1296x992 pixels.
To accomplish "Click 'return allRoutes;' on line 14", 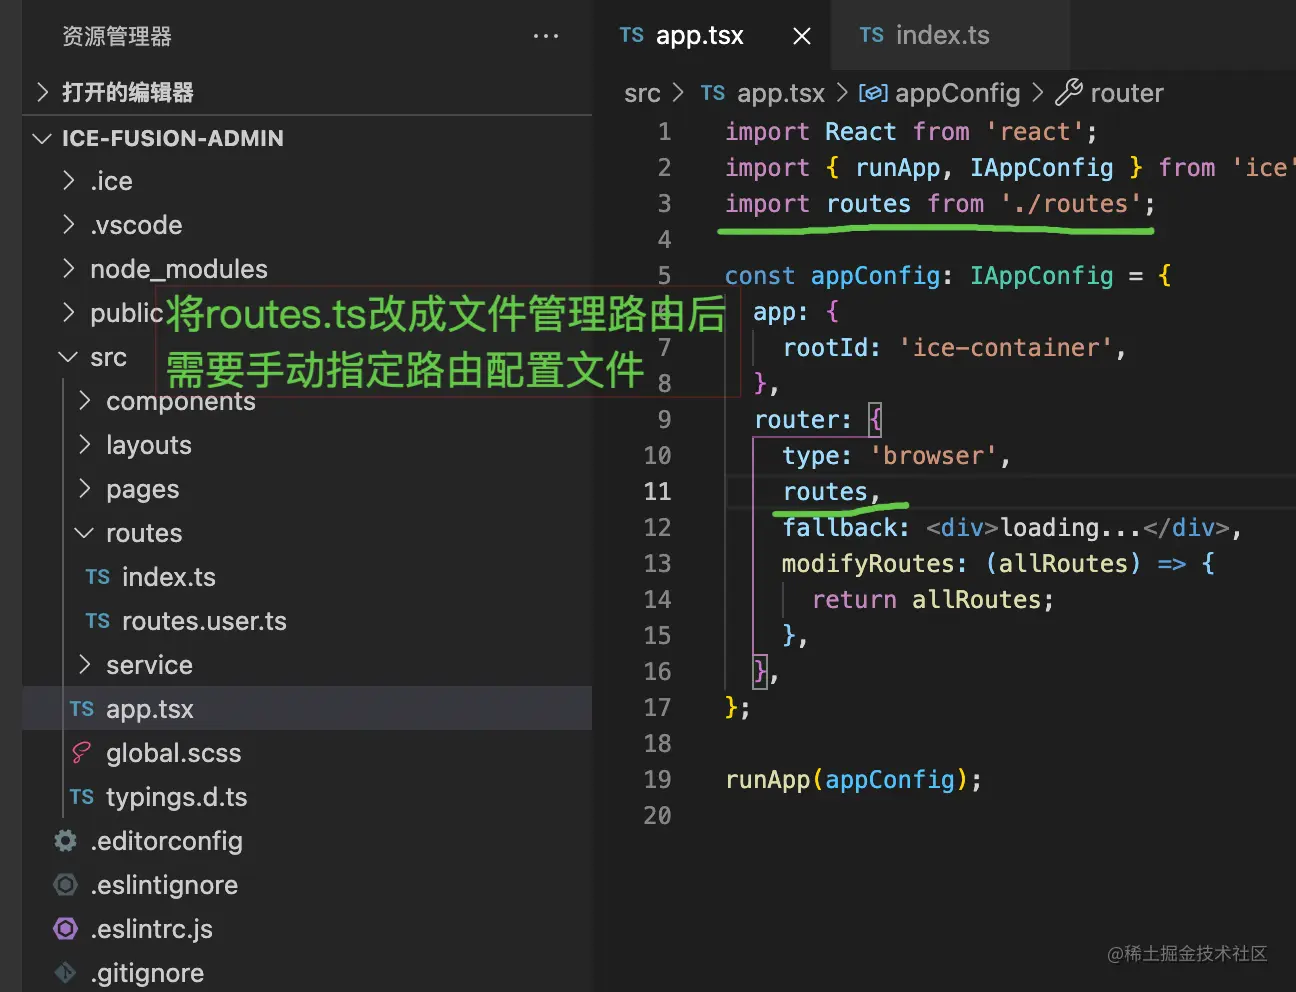I will (x=933, y=599).
